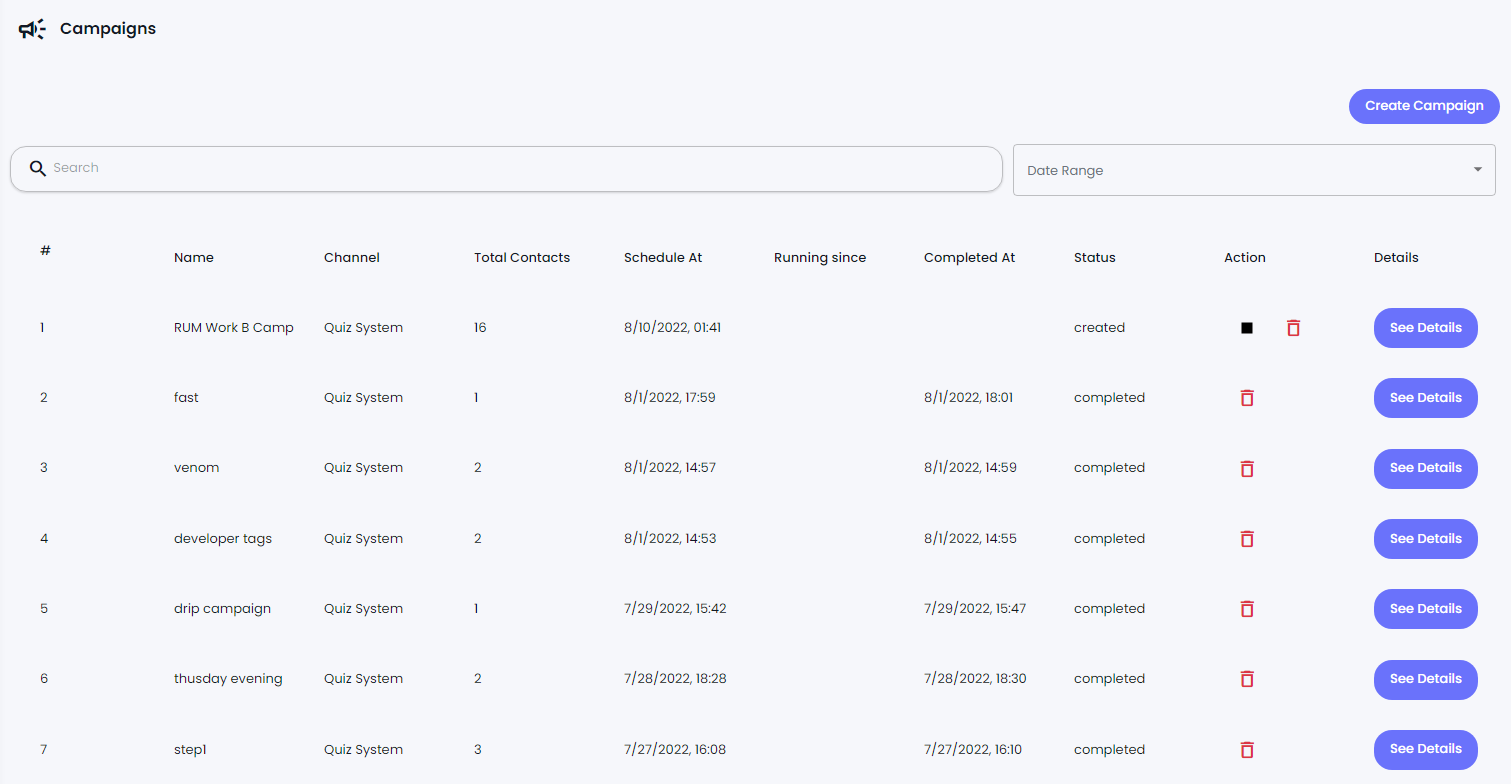This screenshot has height=784, width=1511.
Task: Stop the RUM Work B Camp campaign
Action: (x=1247, y=328)
